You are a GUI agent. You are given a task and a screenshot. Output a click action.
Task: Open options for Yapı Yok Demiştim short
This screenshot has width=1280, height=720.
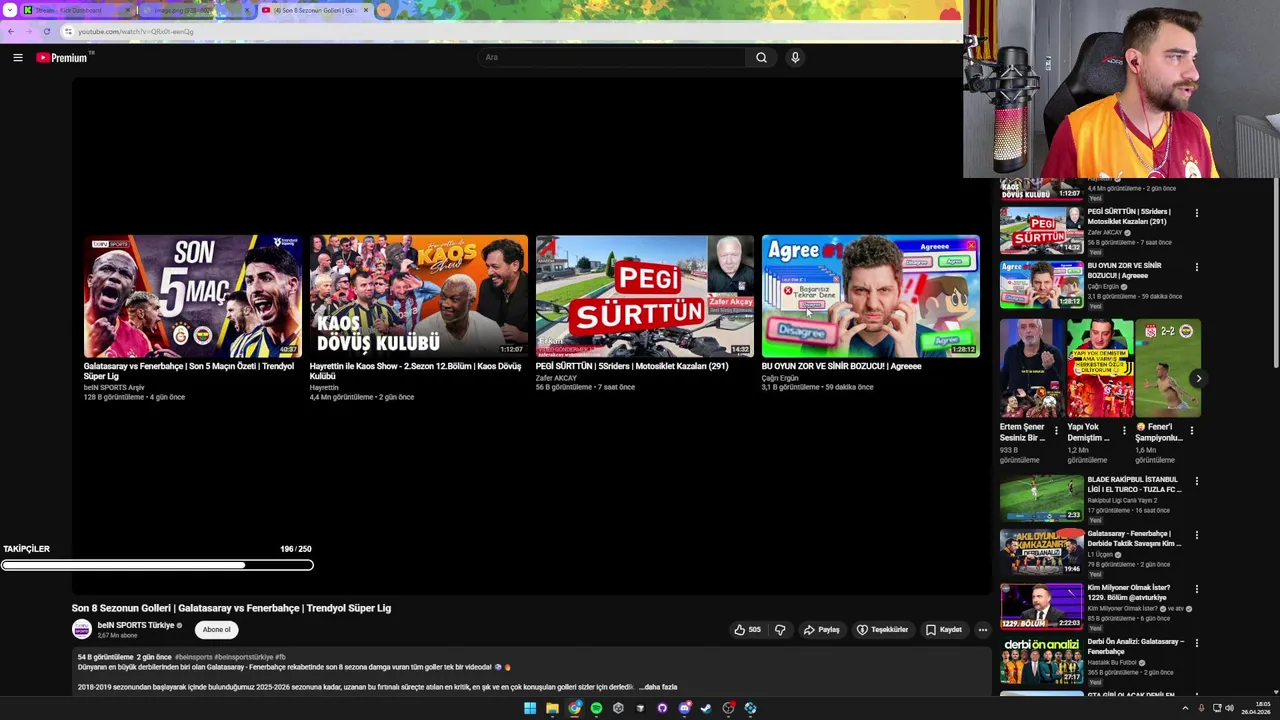[x=1124, y=430]
